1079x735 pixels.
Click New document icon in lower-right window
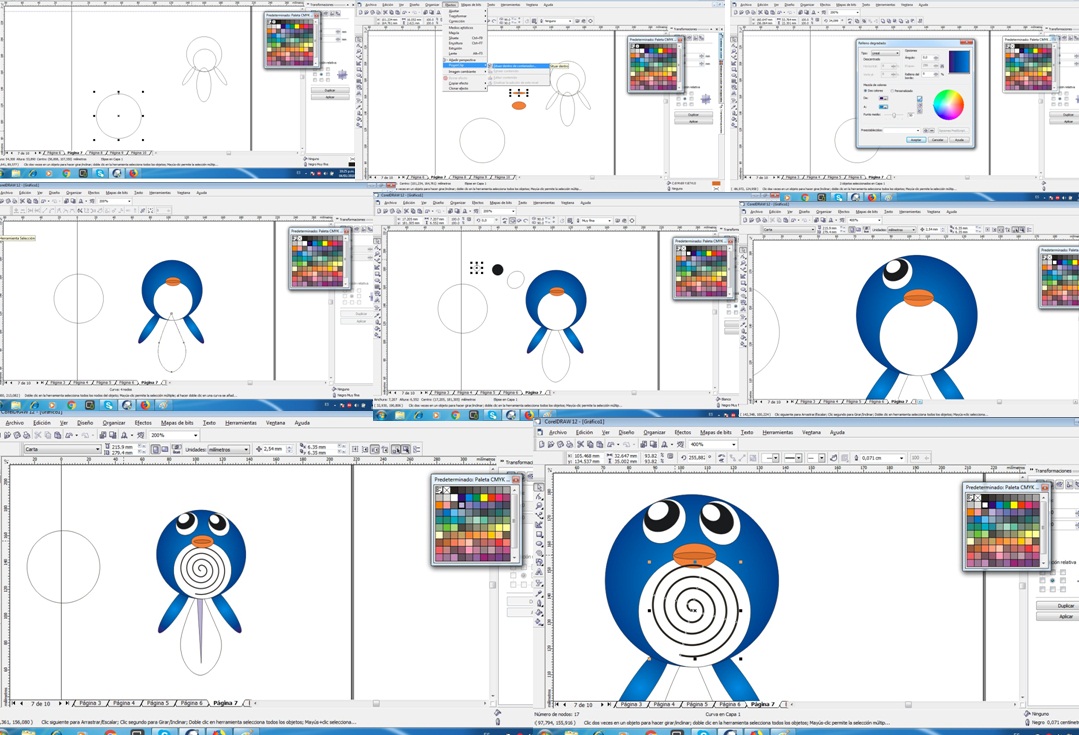[x=542, y=445]
